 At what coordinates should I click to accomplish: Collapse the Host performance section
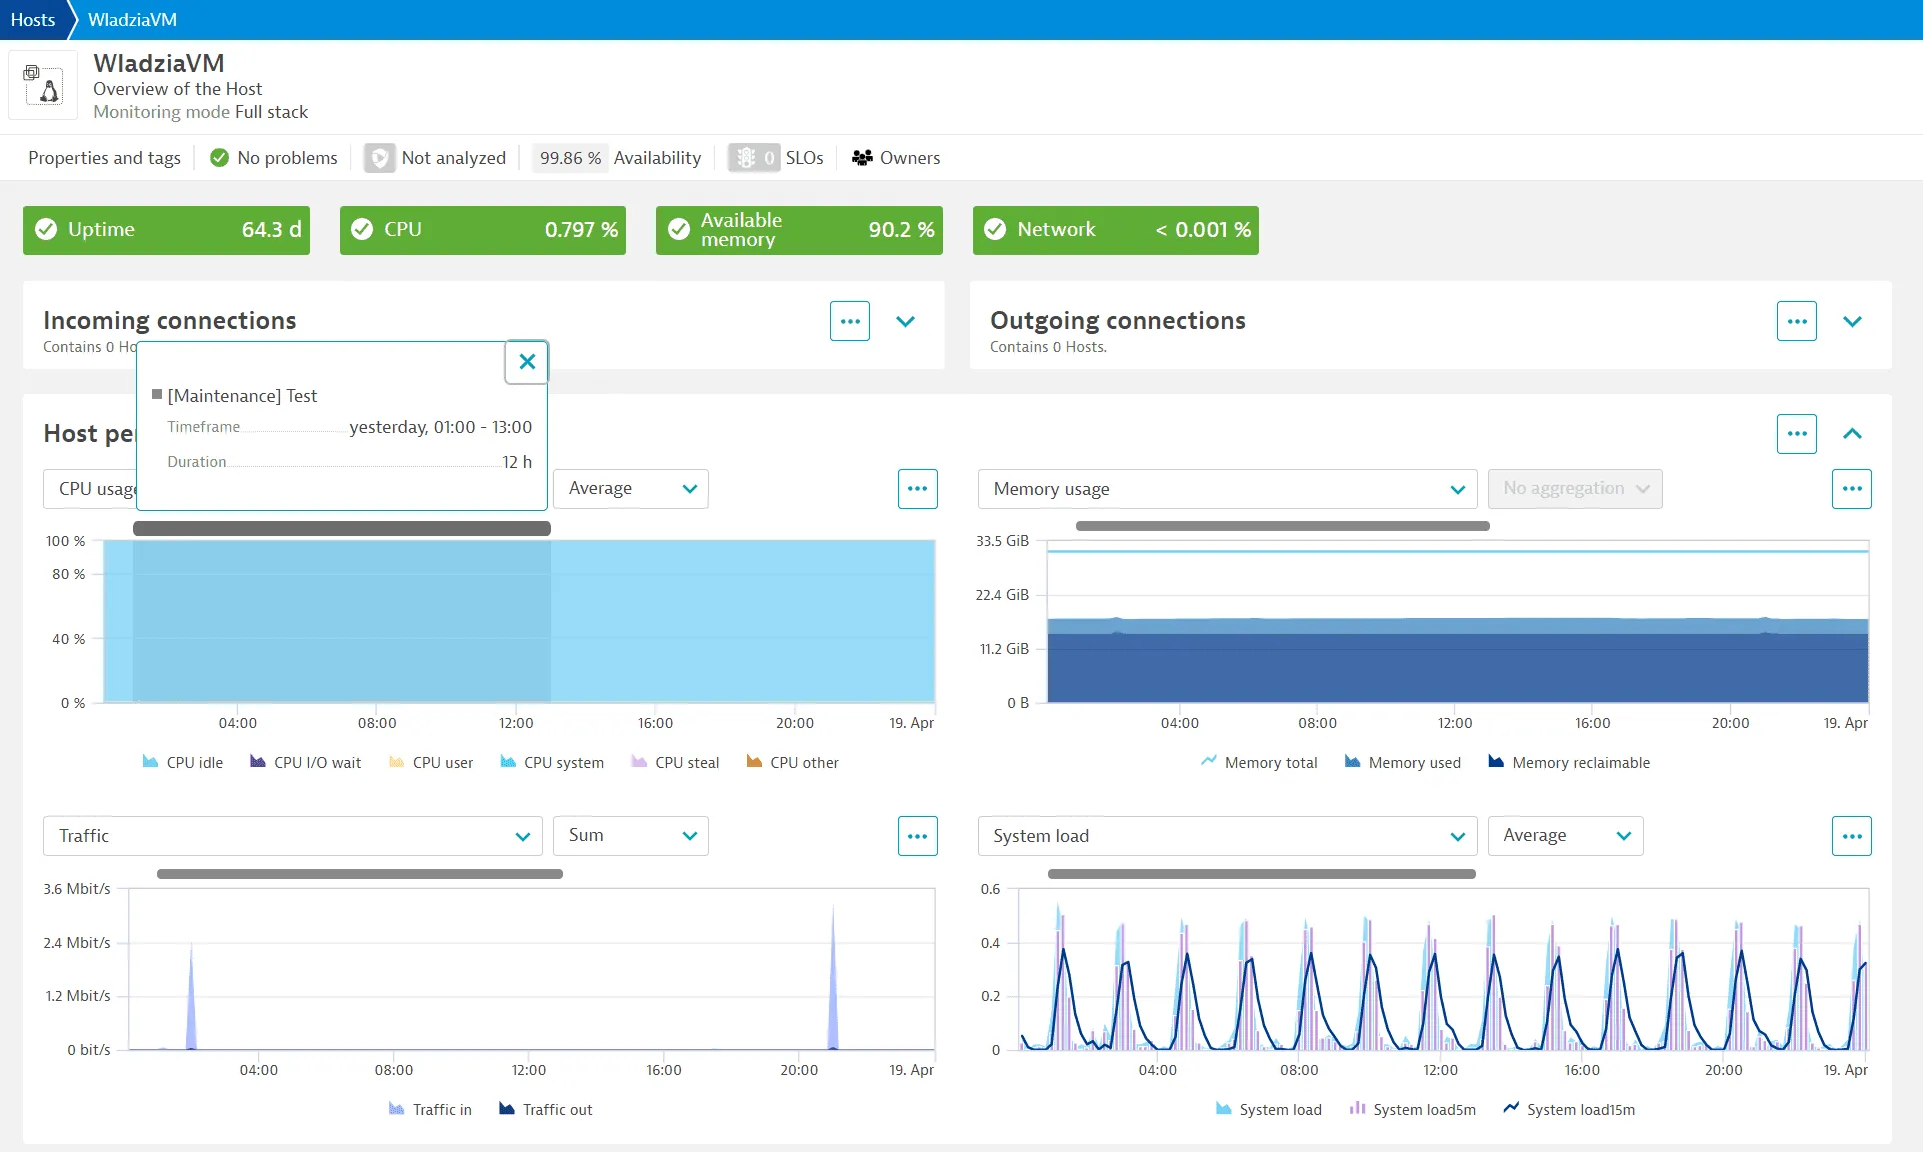pos(1852,433)
